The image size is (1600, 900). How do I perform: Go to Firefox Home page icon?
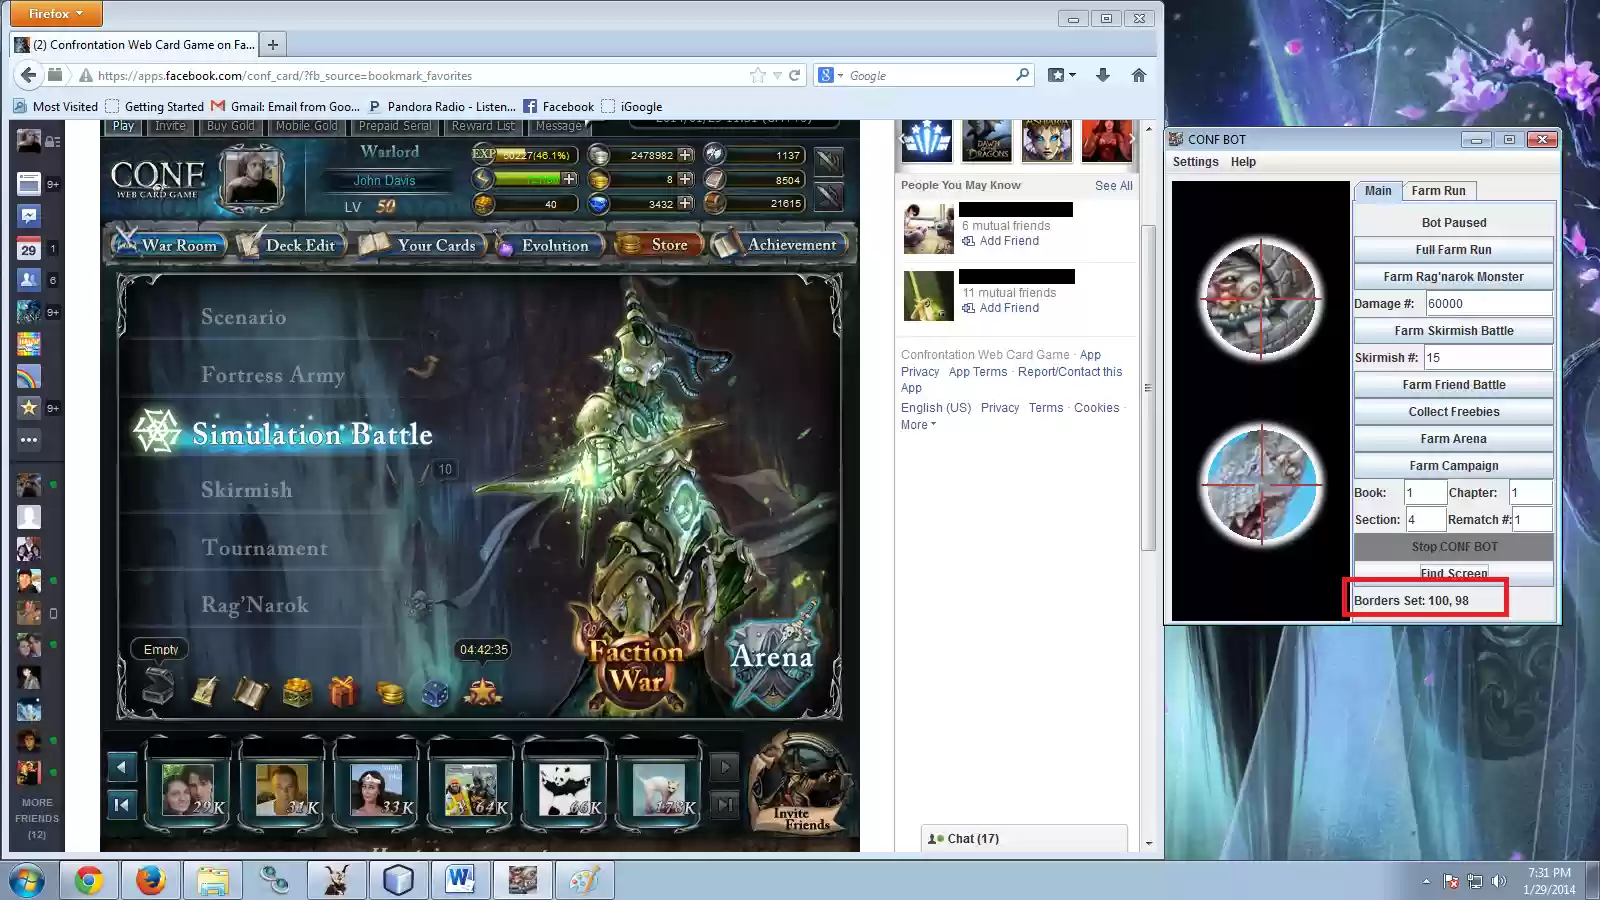[x=1138, y=75]
